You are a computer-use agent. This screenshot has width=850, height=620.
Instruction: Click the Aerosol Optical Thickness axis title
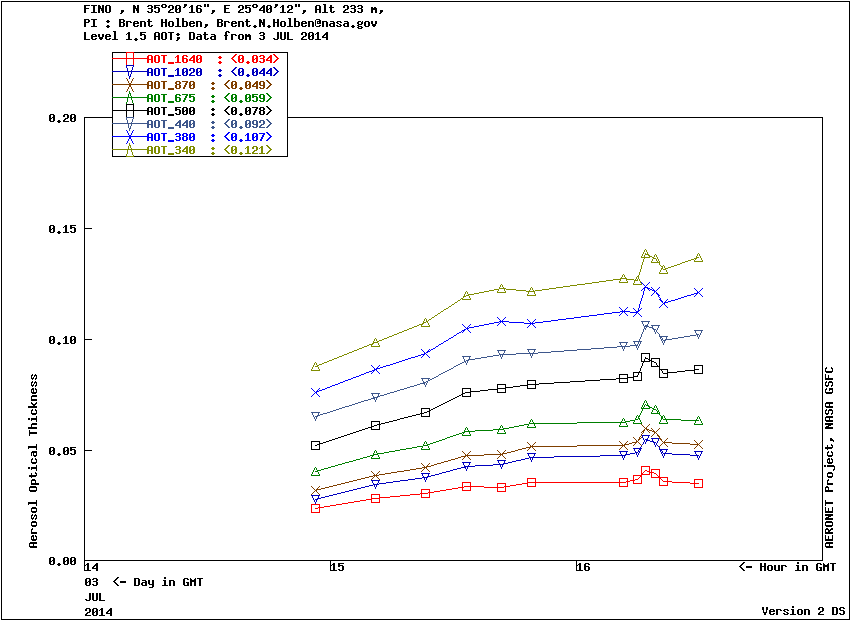[34, 461]
